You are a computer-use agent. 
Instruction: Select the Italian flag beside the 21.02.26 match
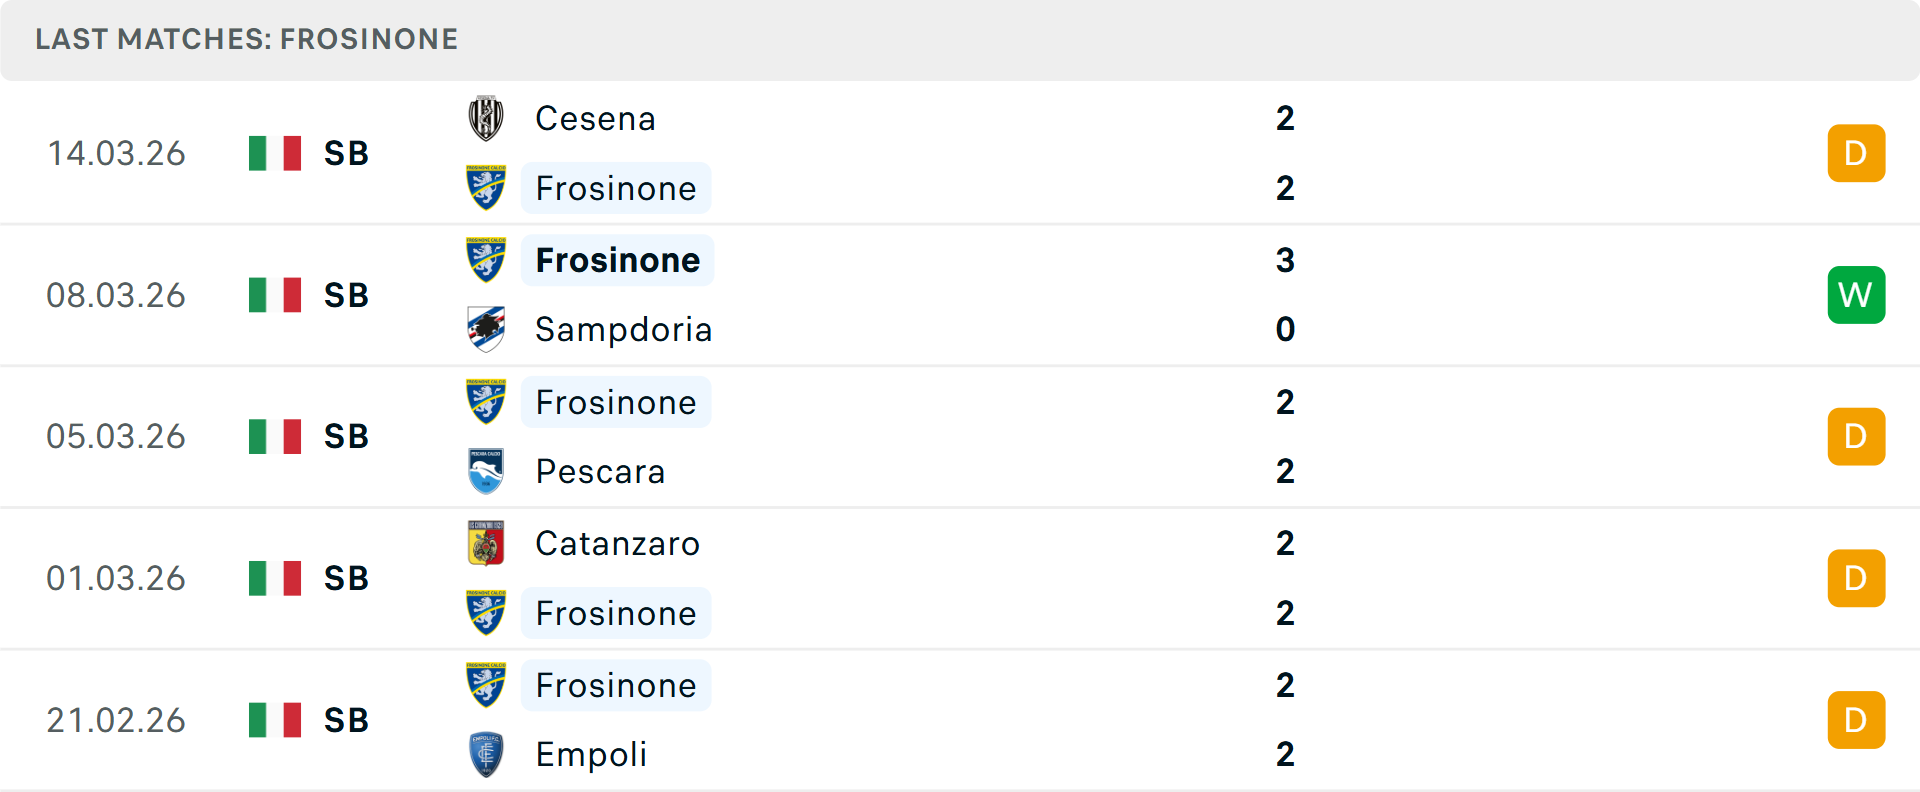(x=274, y=719)
